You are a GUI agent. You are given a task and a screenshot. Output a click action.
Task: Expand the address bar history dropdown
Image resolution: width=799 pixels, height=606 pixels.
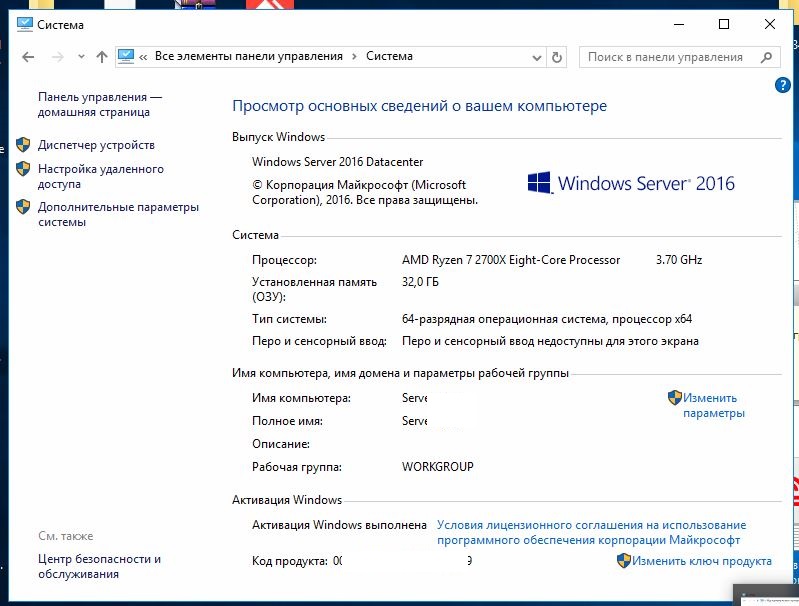coord(538,57)
